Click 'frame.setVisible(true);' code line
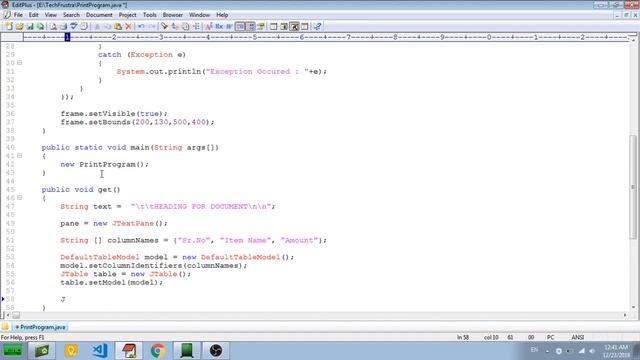Screen dimensions: 640x360 (114, 113)
